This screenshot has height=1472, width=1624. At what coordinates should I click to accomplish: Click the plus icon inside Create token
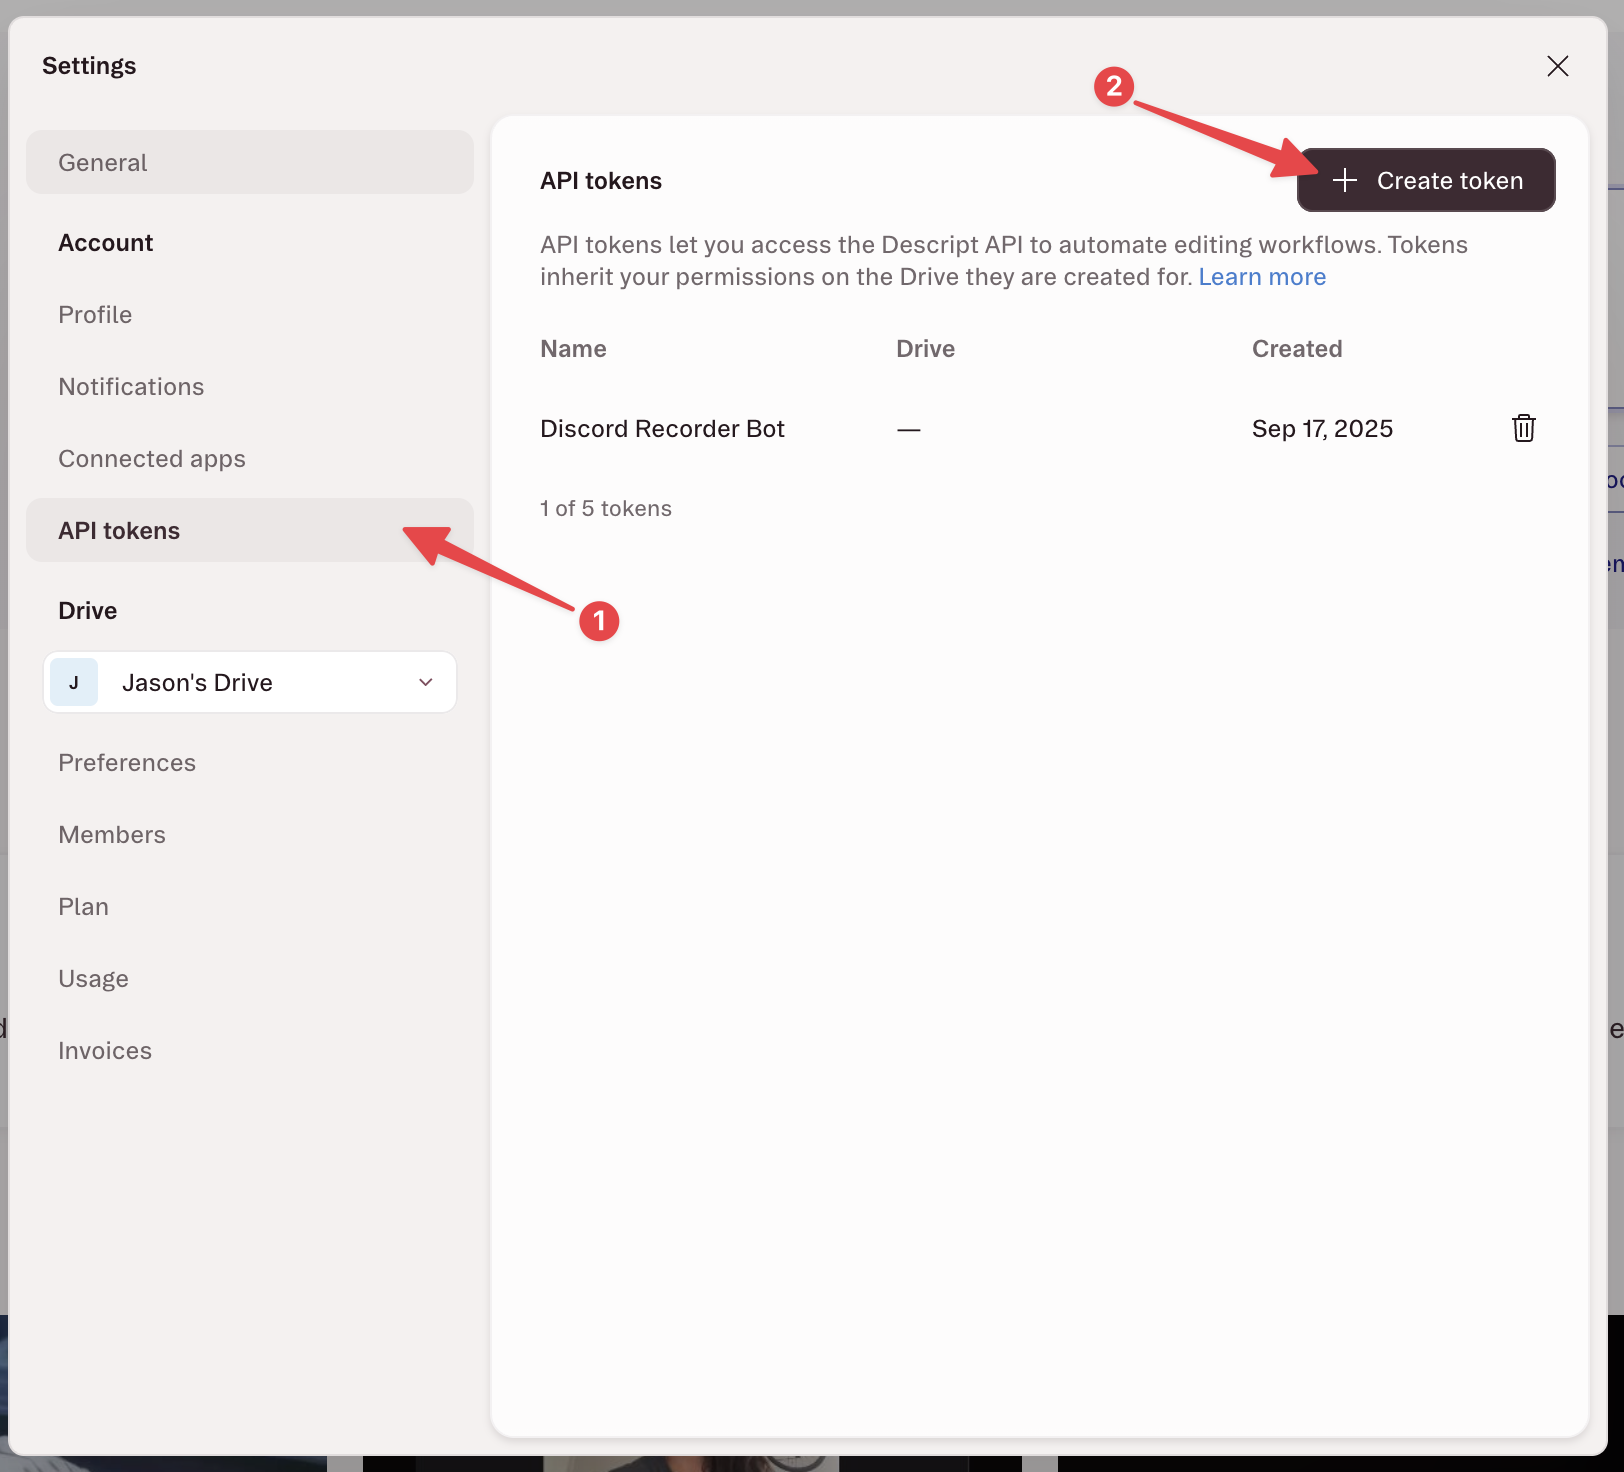[x=1344, y=180]
